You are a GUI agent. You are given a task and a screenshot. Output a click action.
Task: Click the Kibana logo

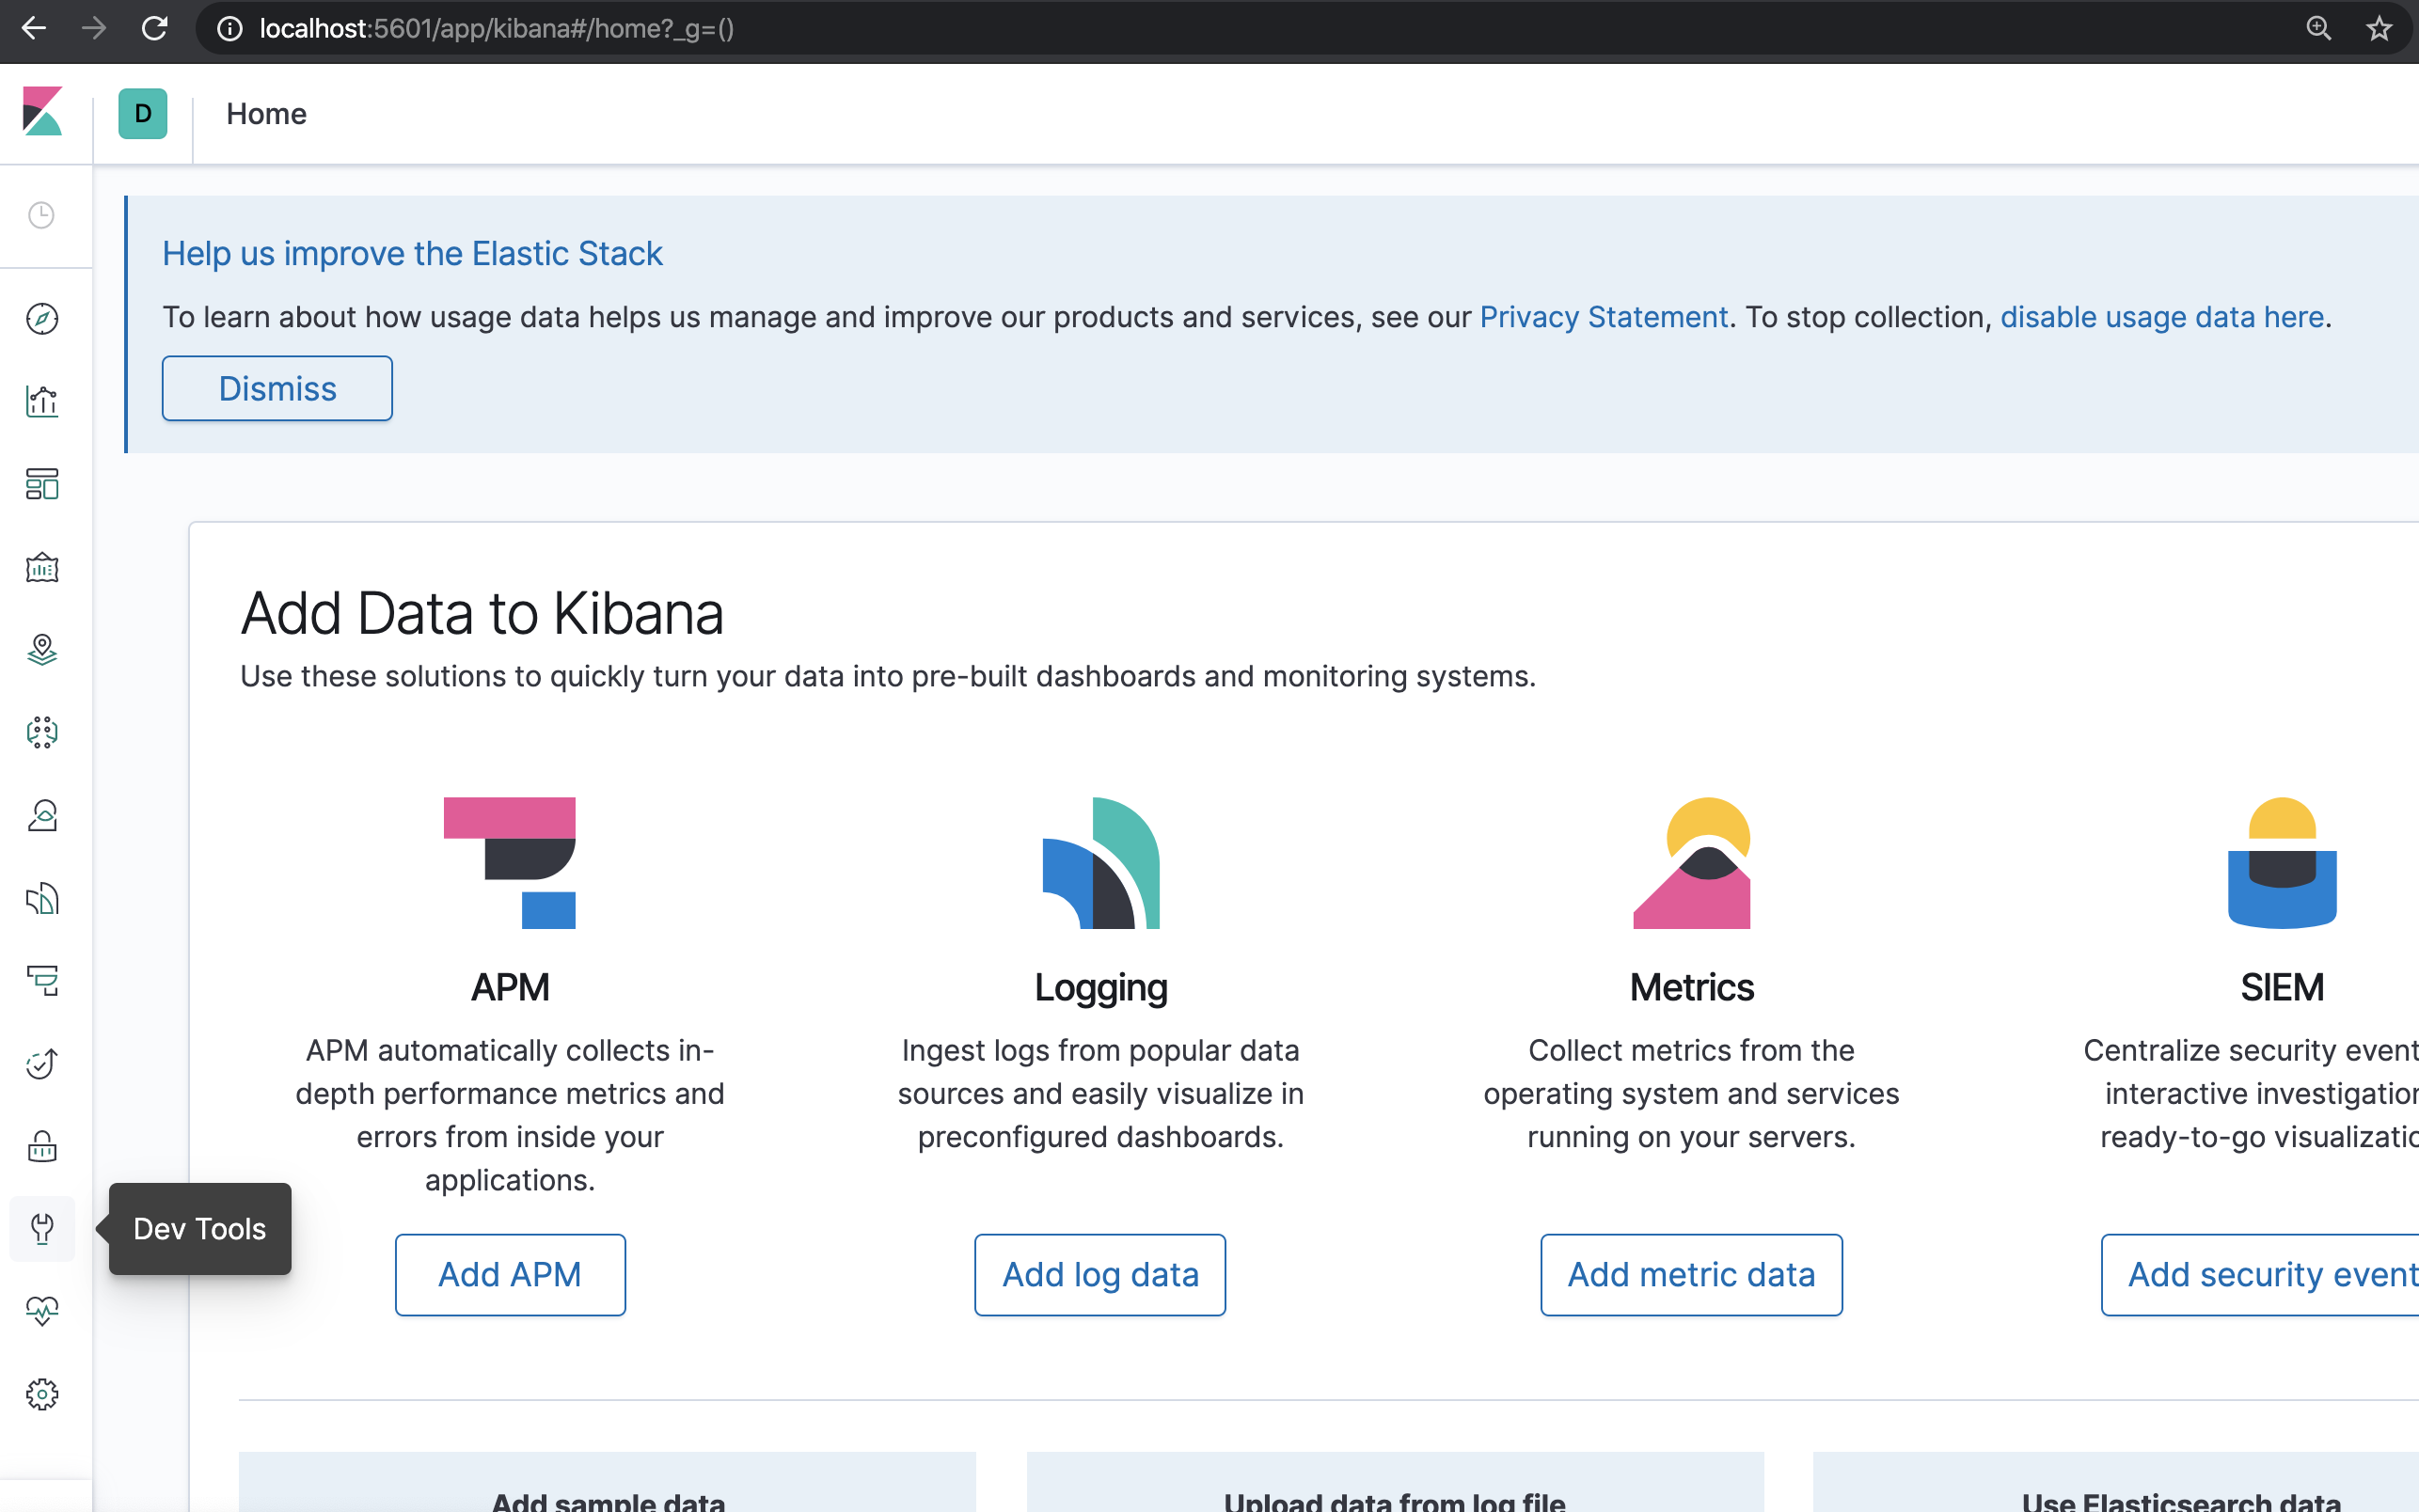[42, 112]
